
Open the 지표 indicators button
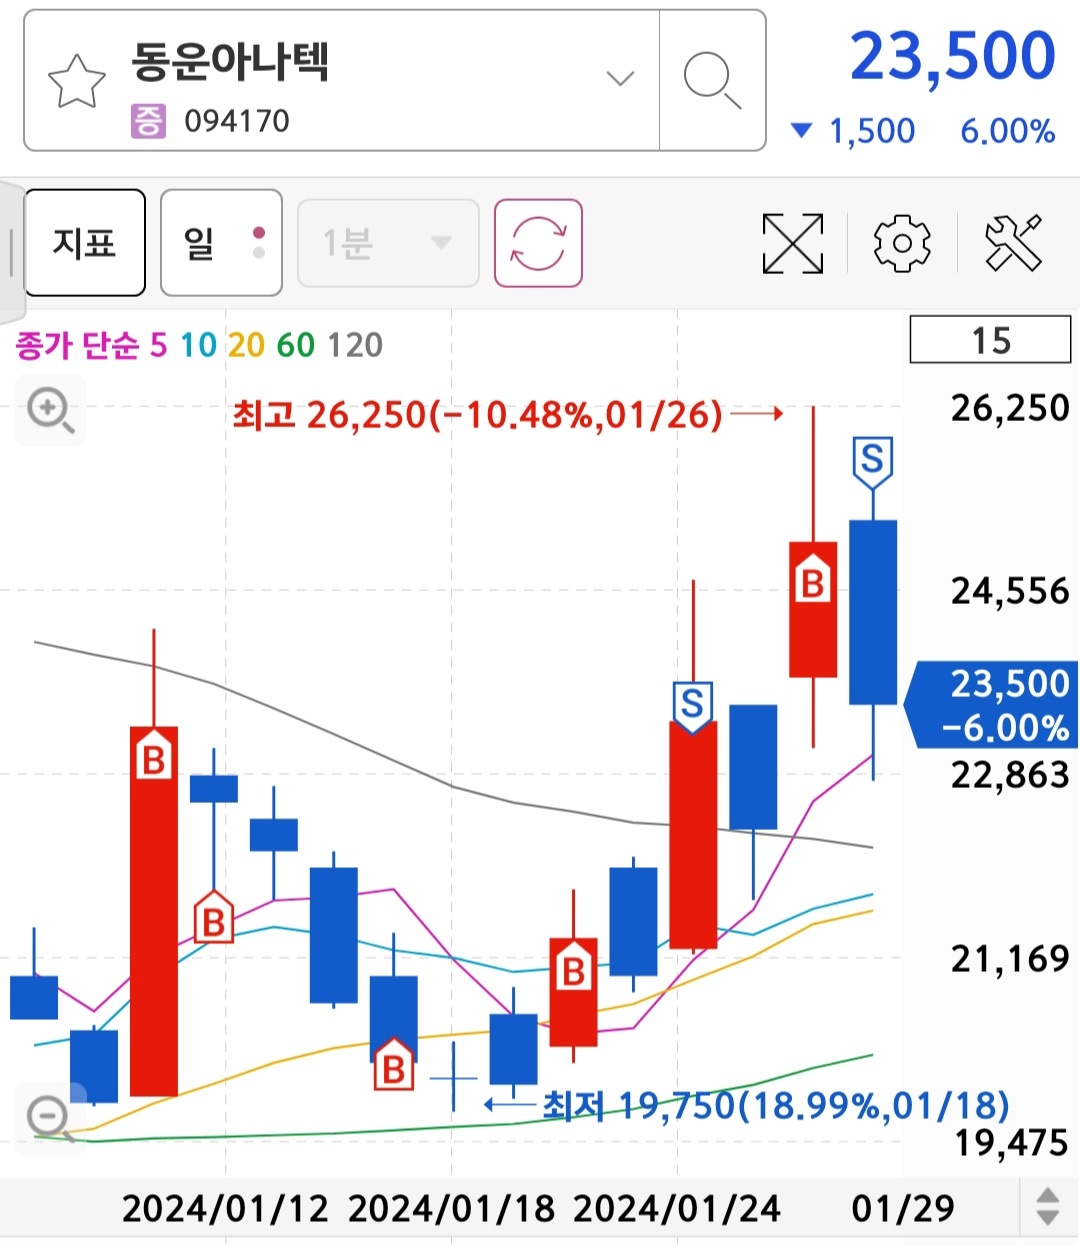click(85, 243)
